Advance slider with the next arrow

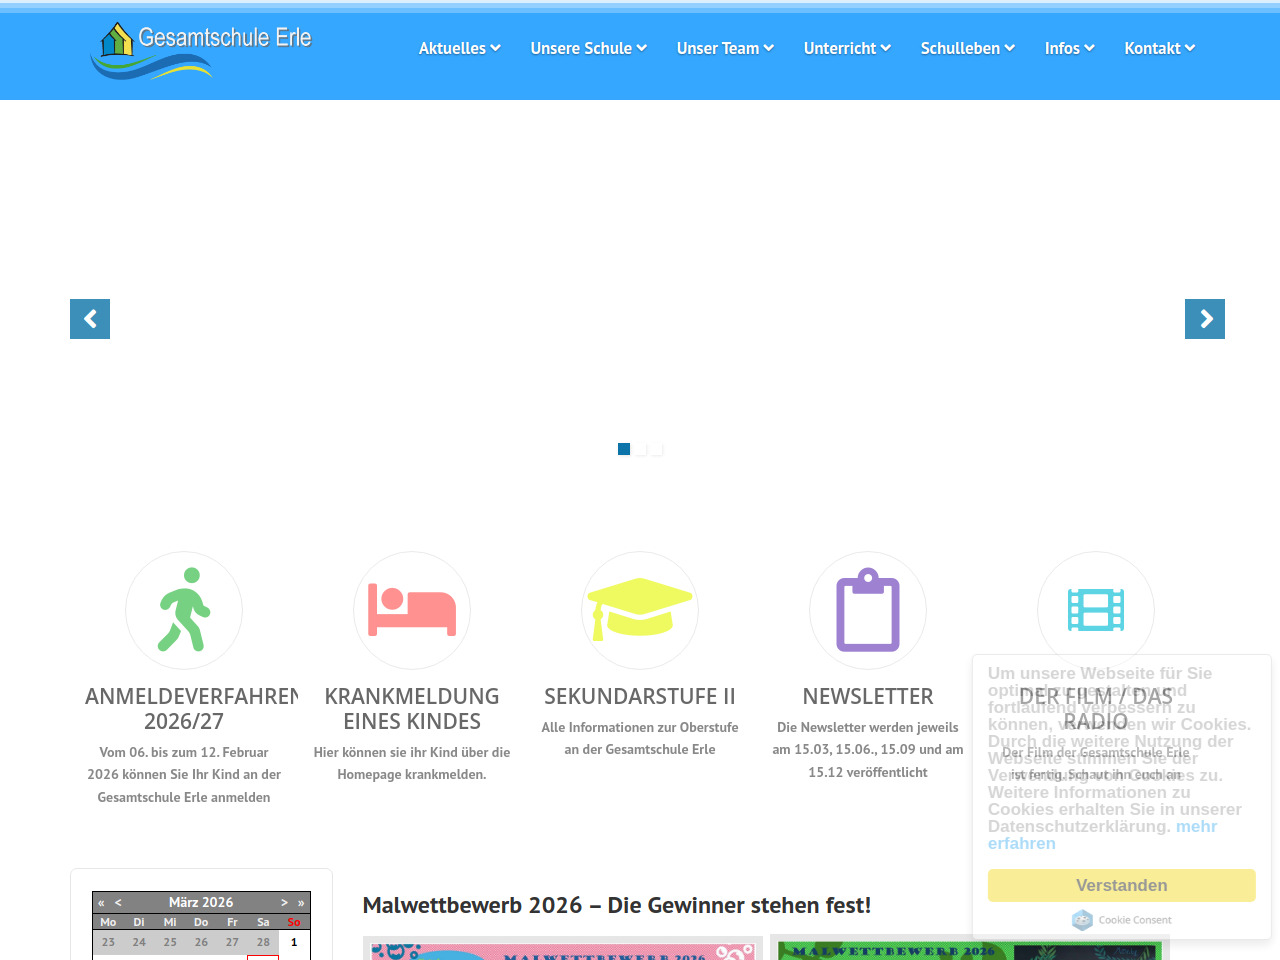click(1204, 319)
